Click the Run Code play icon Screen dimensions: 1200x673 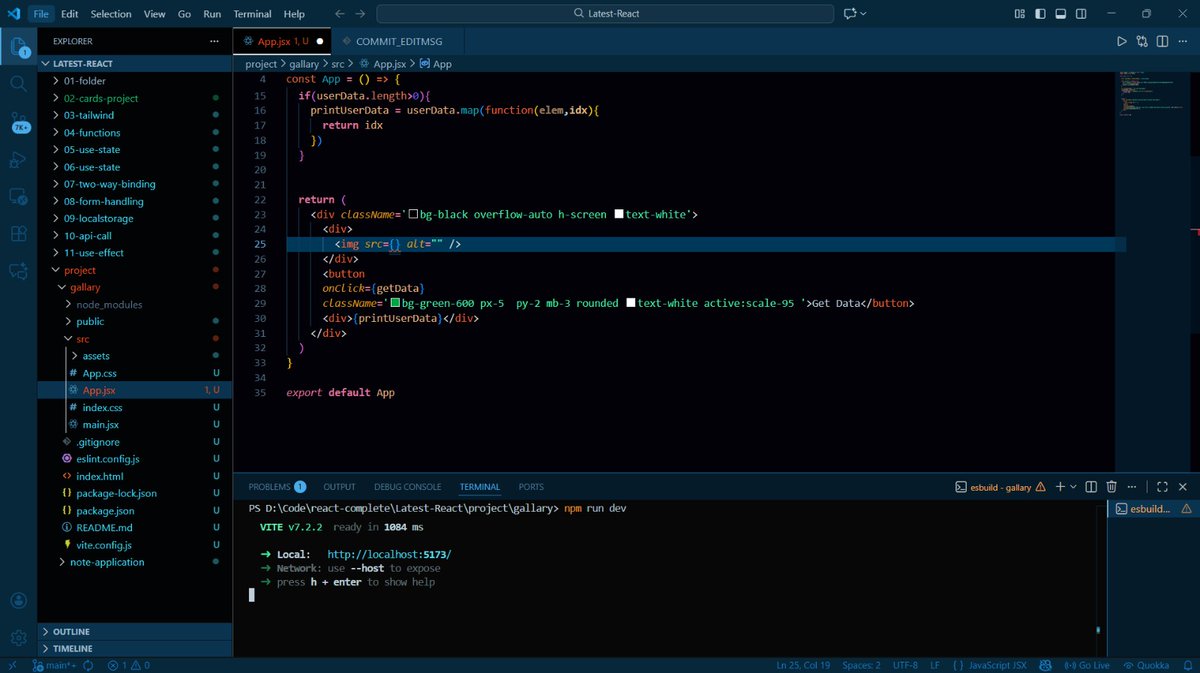(1121, 41)
